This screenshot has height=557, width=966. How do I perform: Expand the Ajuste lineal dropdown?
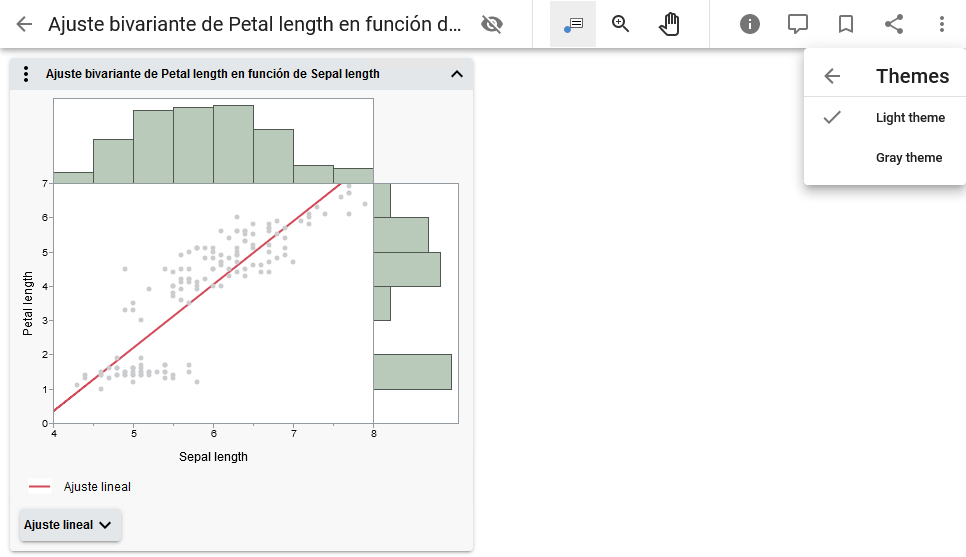point(70,525)
